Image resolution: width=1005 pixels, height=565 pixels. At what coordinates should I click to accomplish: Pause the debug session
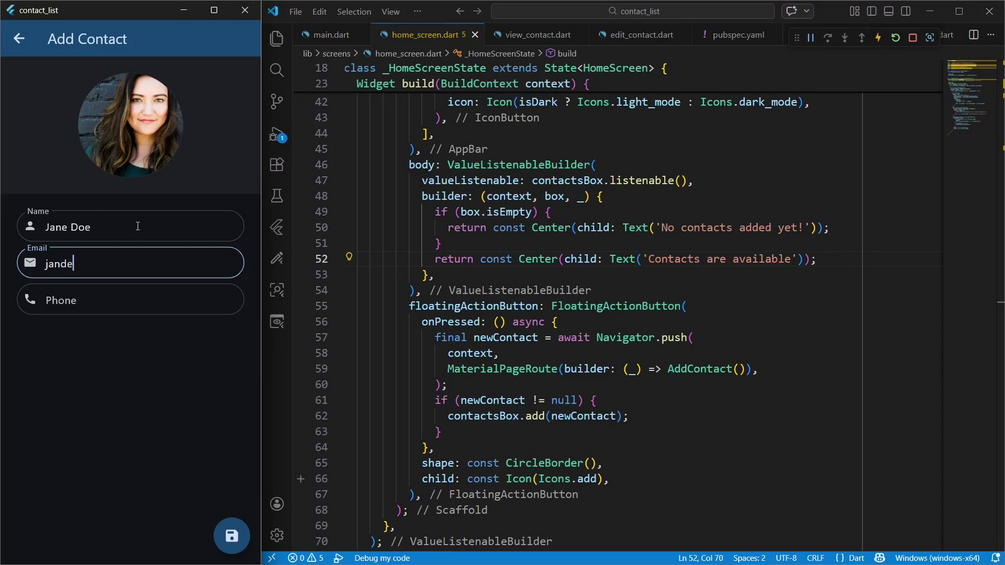(x=811, y=38)
